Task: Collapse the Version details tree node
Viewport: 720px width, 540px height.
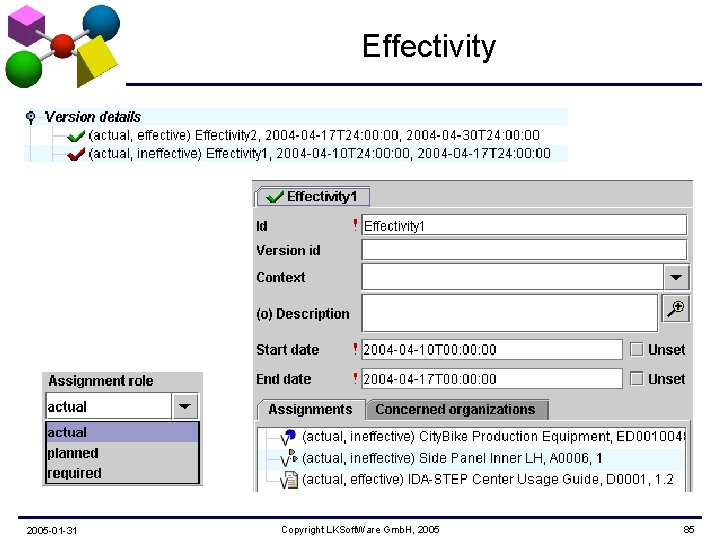Action: click(x=31, y=117)
